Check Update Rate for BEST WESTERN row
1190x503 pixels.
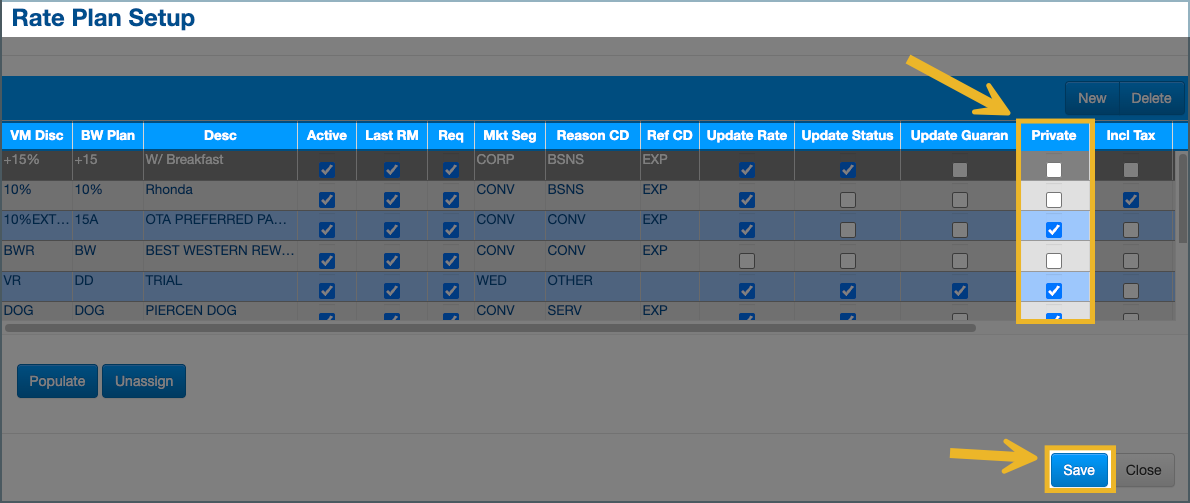coord(746,261)
